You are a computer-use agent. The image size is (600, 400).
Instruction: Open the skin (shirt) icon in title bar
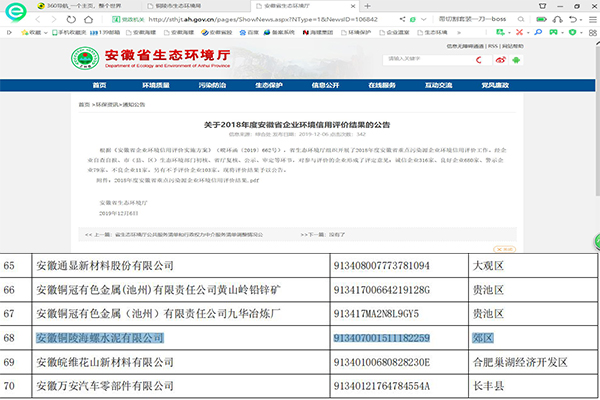point(543,6)
